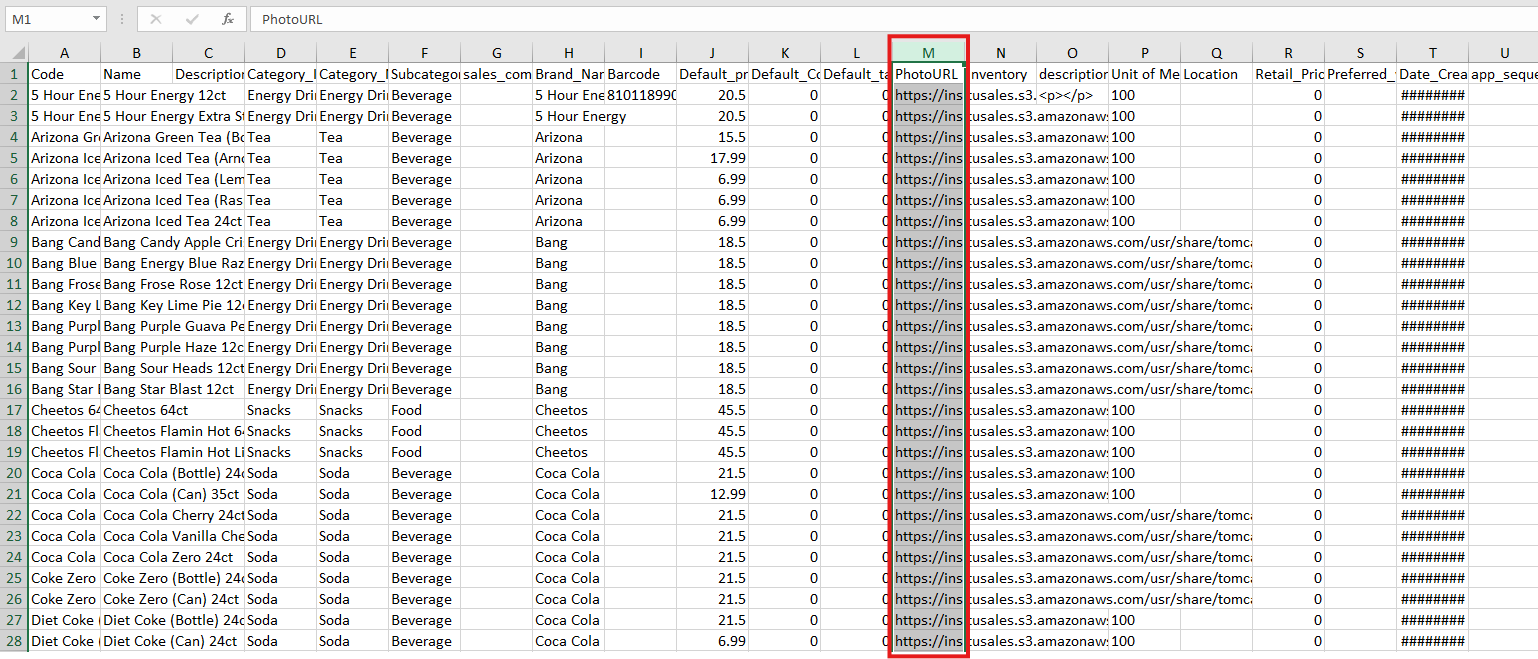
Task: Click 'Arizona' brand cell in row 6
Action: coord(569,179)
